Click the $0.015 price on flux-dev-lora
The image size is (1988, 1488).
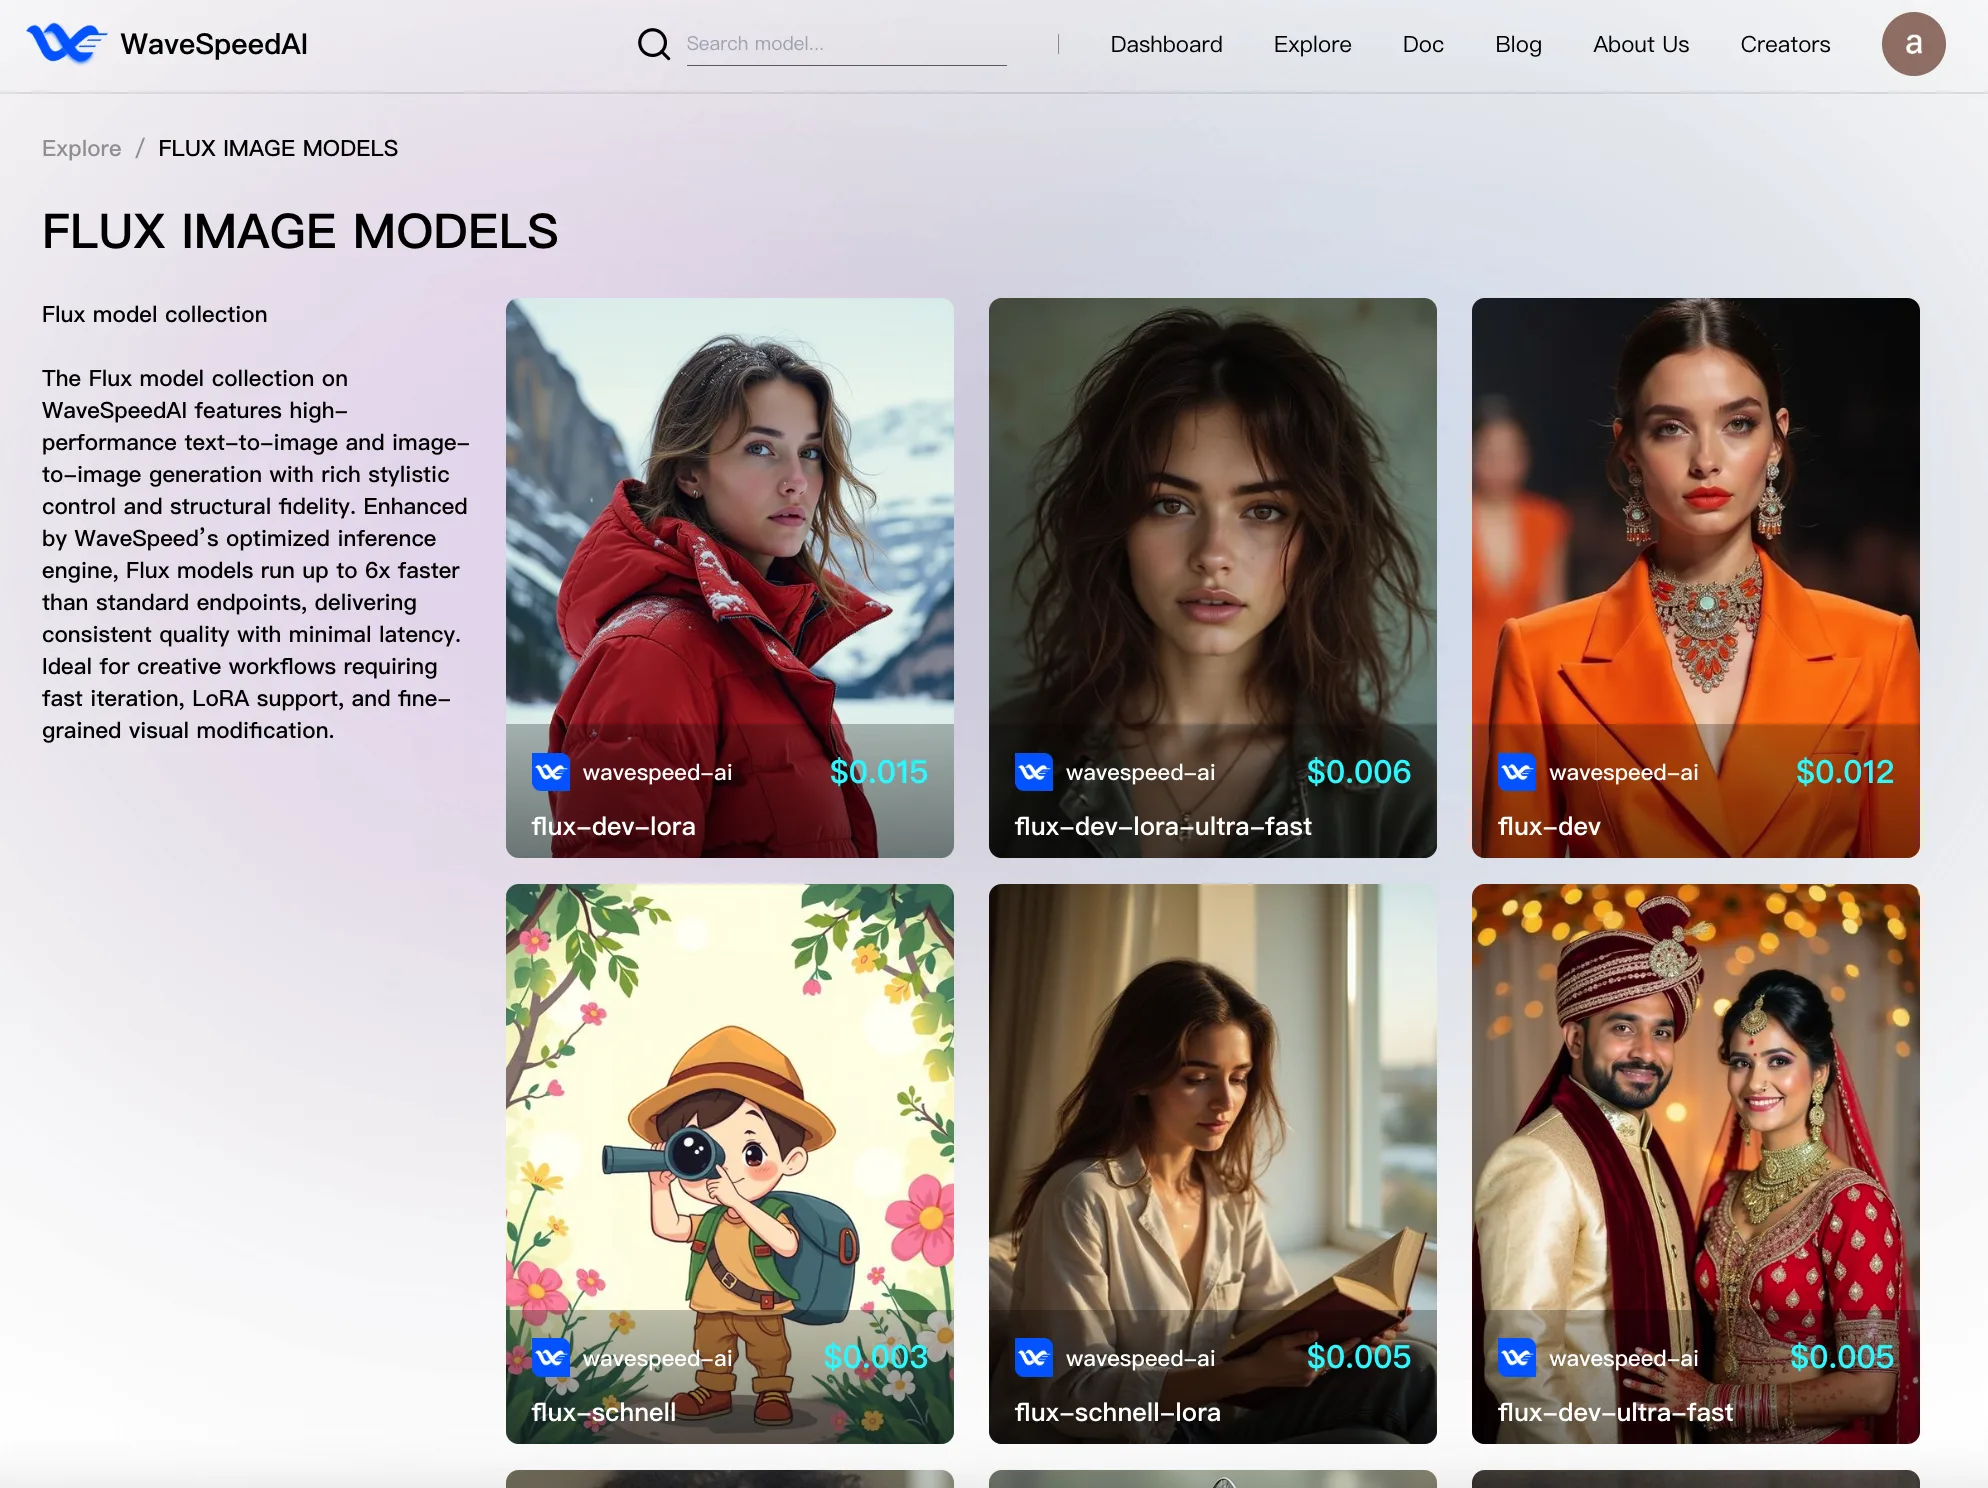coord(879,772)
